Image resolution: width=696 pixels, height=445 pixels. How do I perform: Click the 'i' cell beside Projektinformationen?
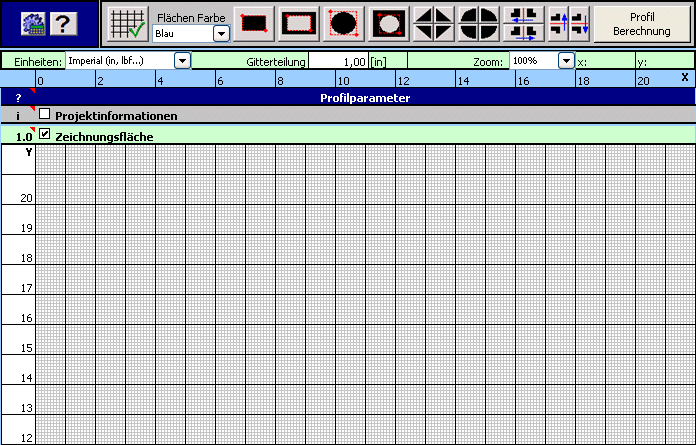[x=18, y=116]
